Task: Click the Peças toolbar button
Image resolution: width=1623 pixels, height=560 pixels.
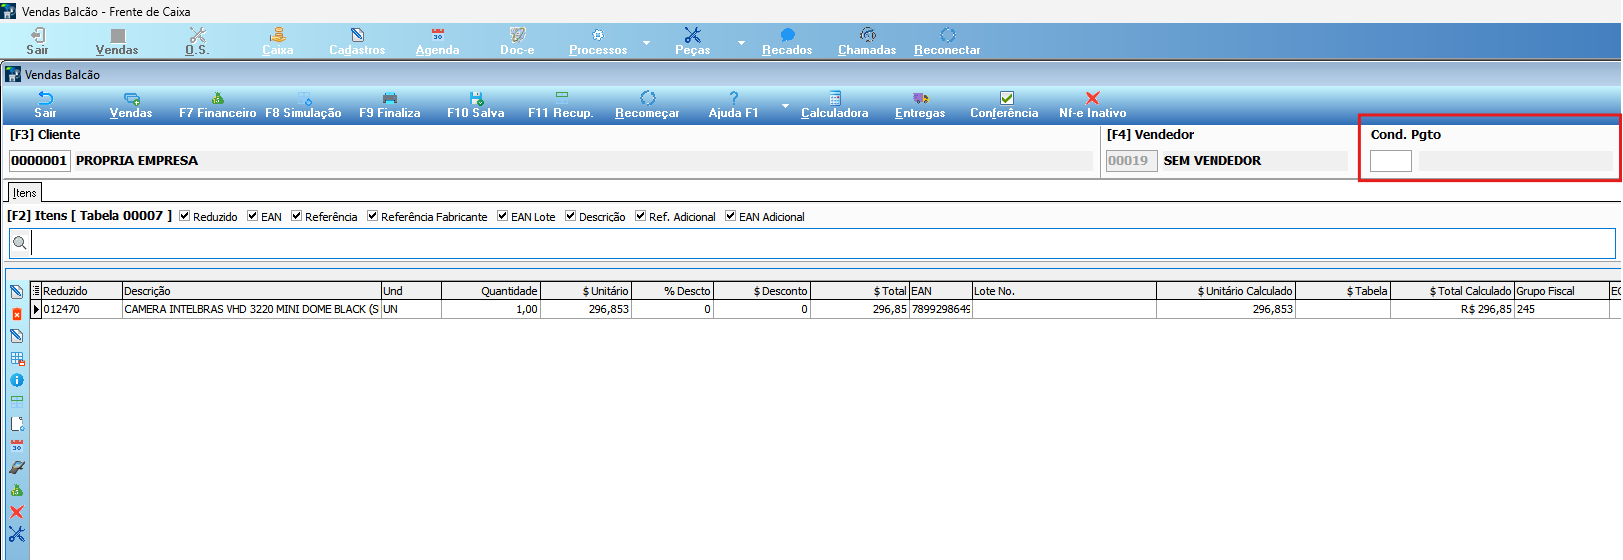Action: (x=692, y=41)
